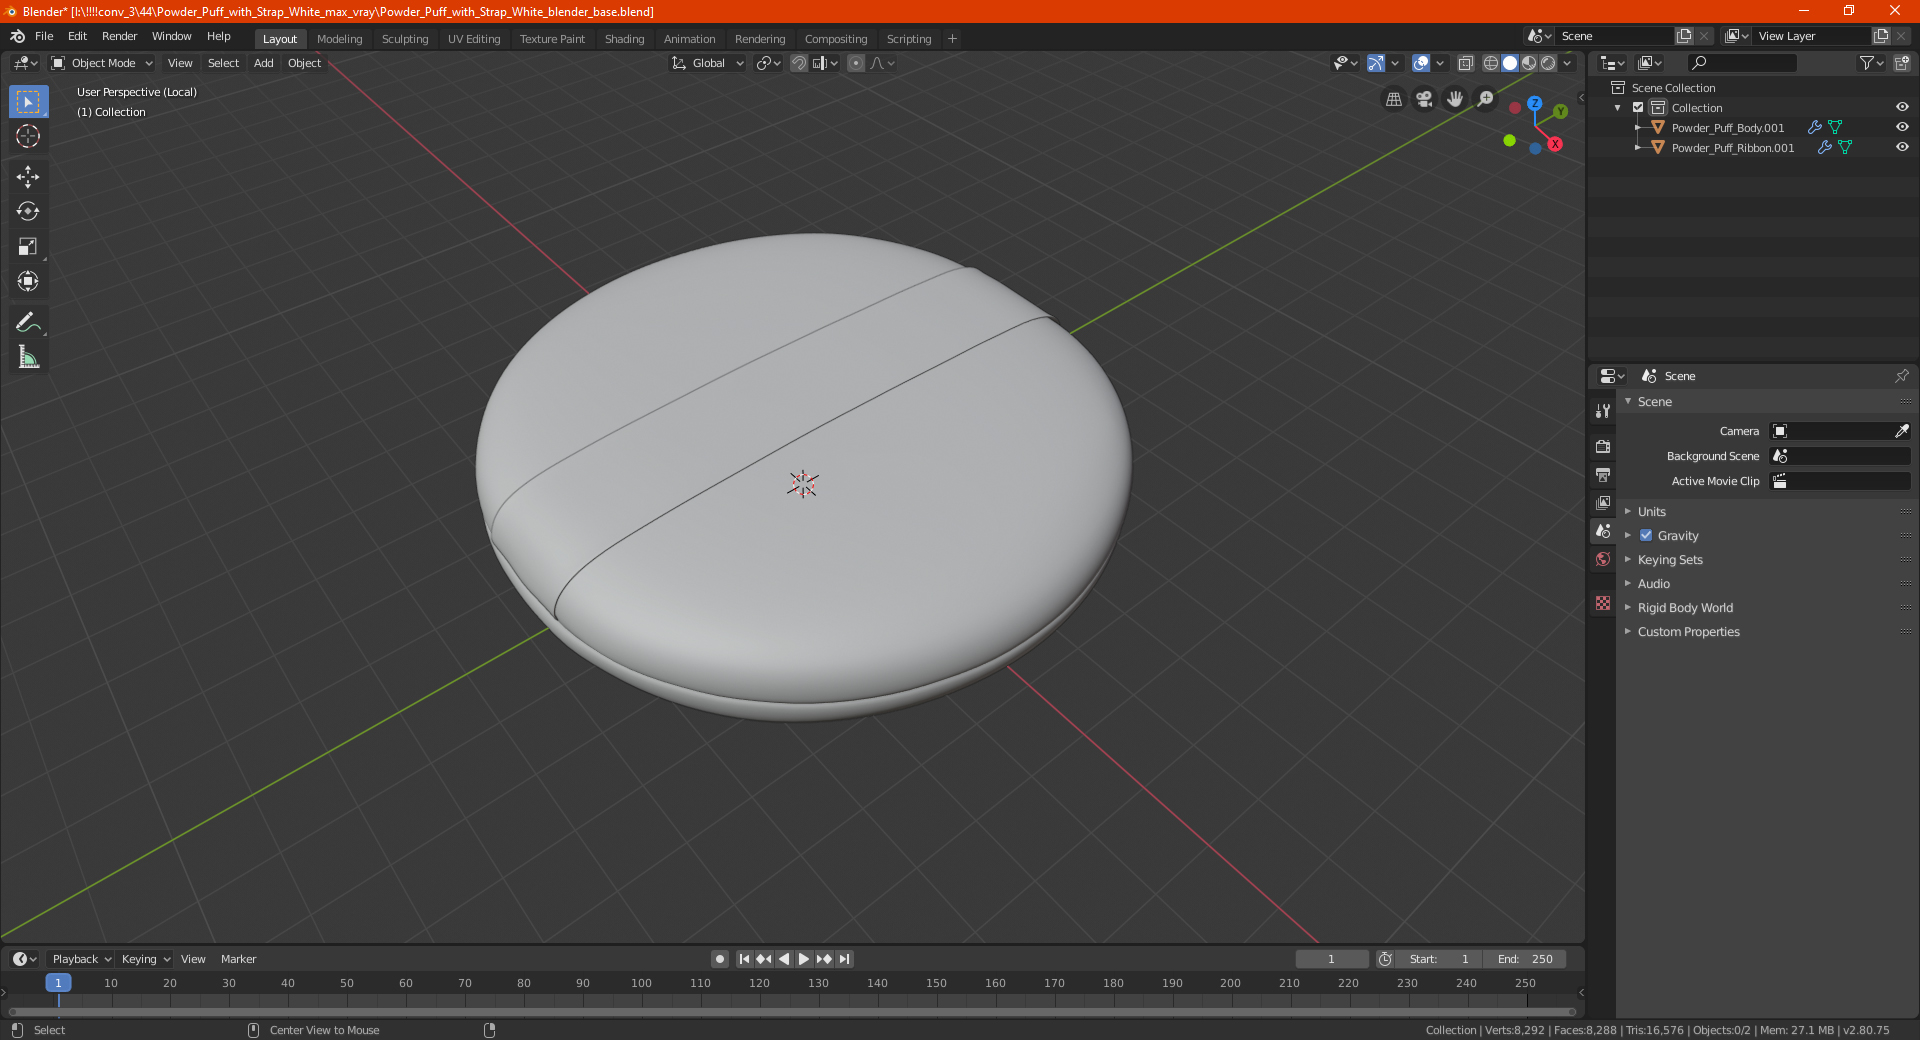Screen dimensions: 1920x1040
Task: Click mesh data icon of Powder_Puff_Ribbon.001
Action: pos(1845,148)
